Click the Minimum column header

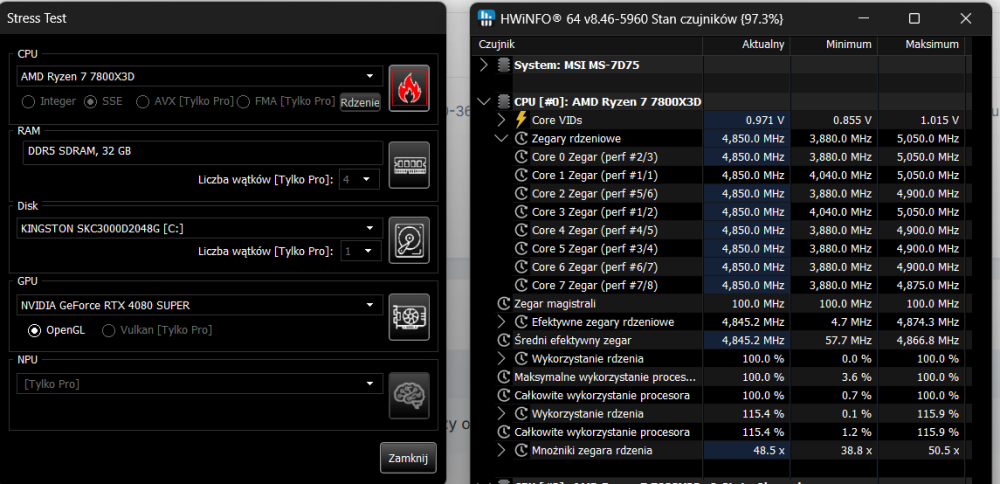[834, 45]
